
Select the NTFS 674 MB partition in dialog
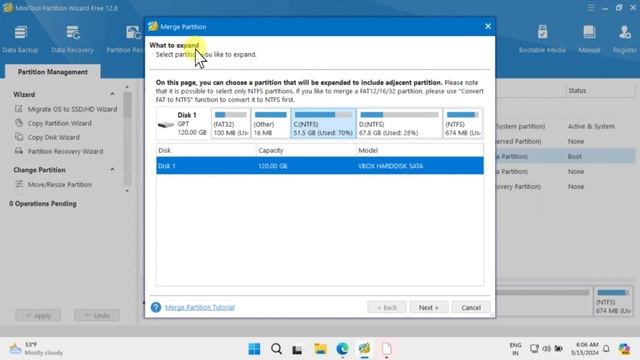tap(462, 123)
